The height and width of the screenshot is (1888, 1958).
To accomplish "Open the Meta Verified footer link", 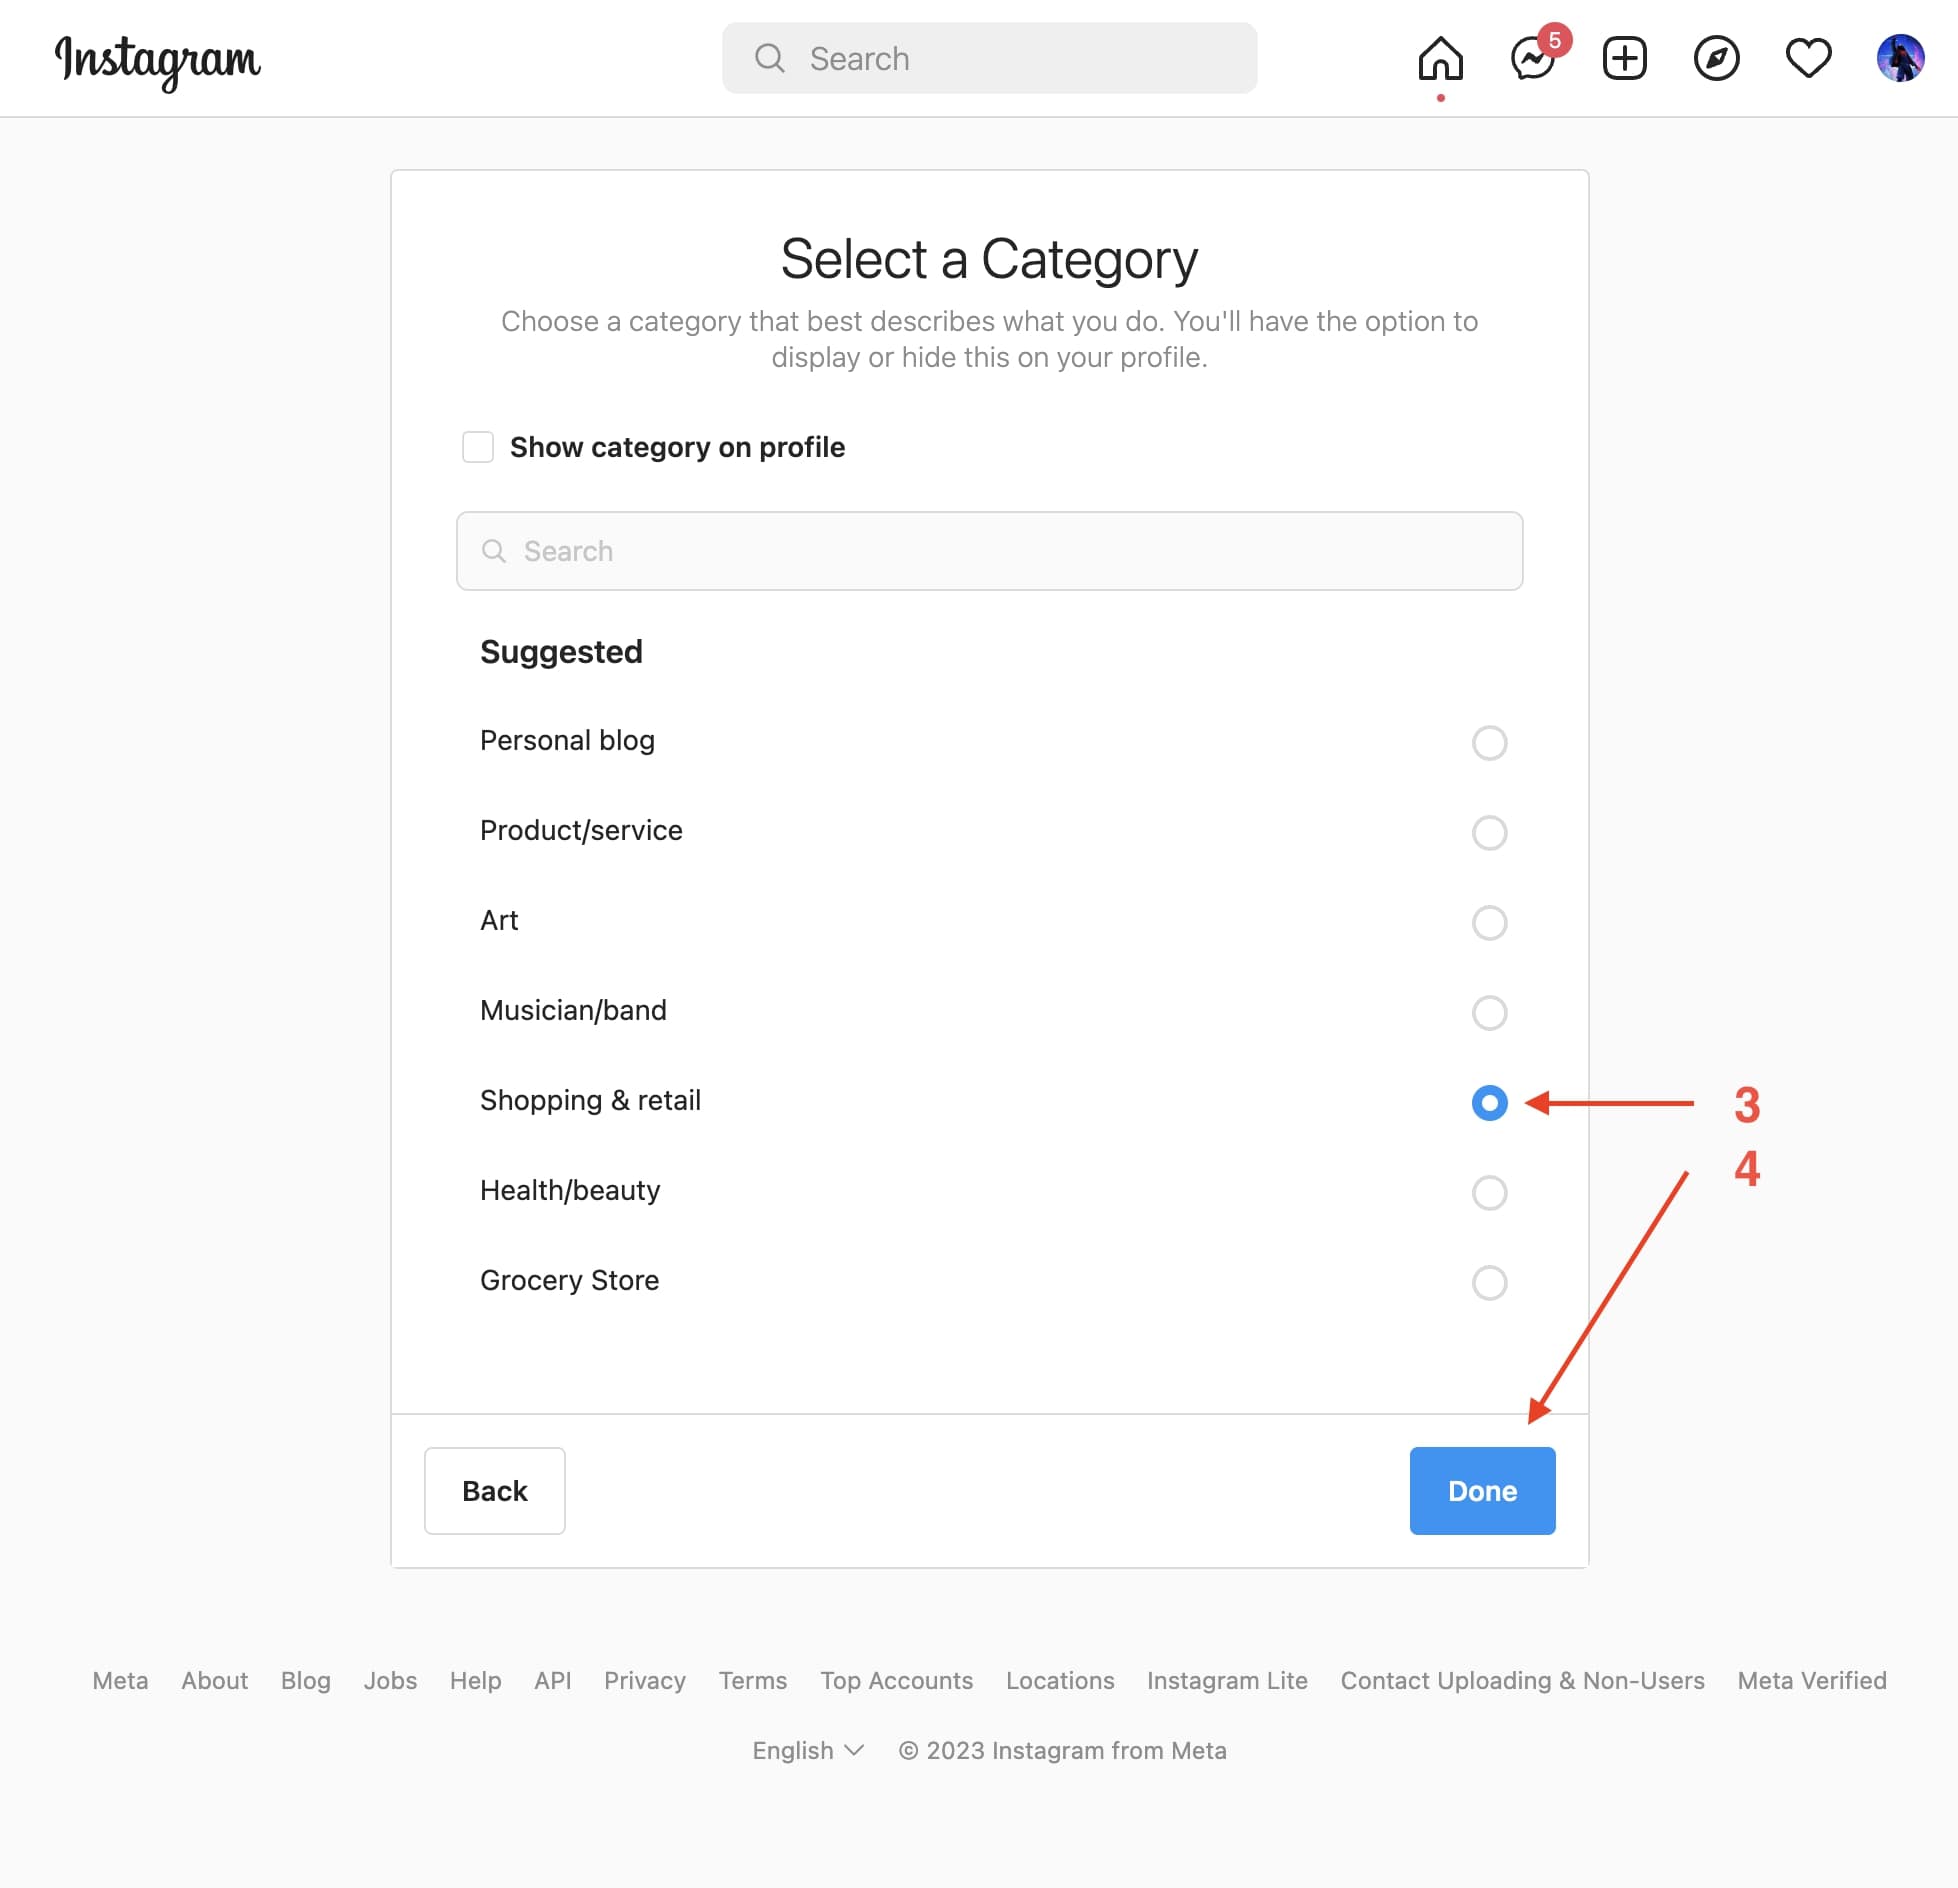I will click(x=1812, y=1680).
